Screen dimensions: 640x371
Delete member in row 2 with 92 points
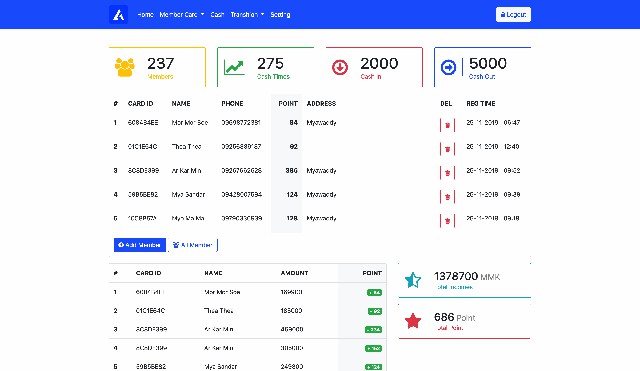pos(447,149)
